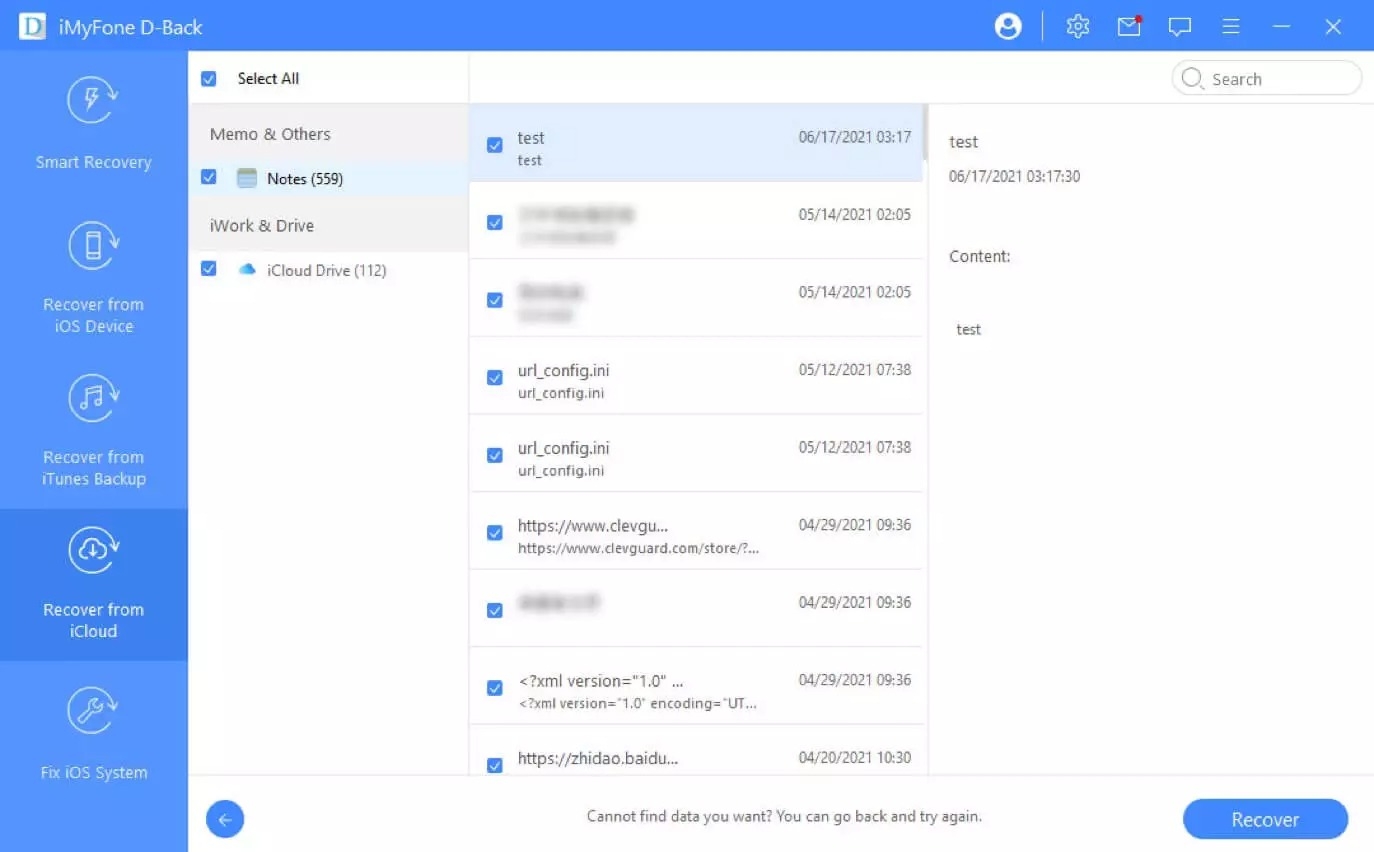Deselect the first test note checkbox
This screenshot has height=852, width=1374.
[x=494, y=145]
